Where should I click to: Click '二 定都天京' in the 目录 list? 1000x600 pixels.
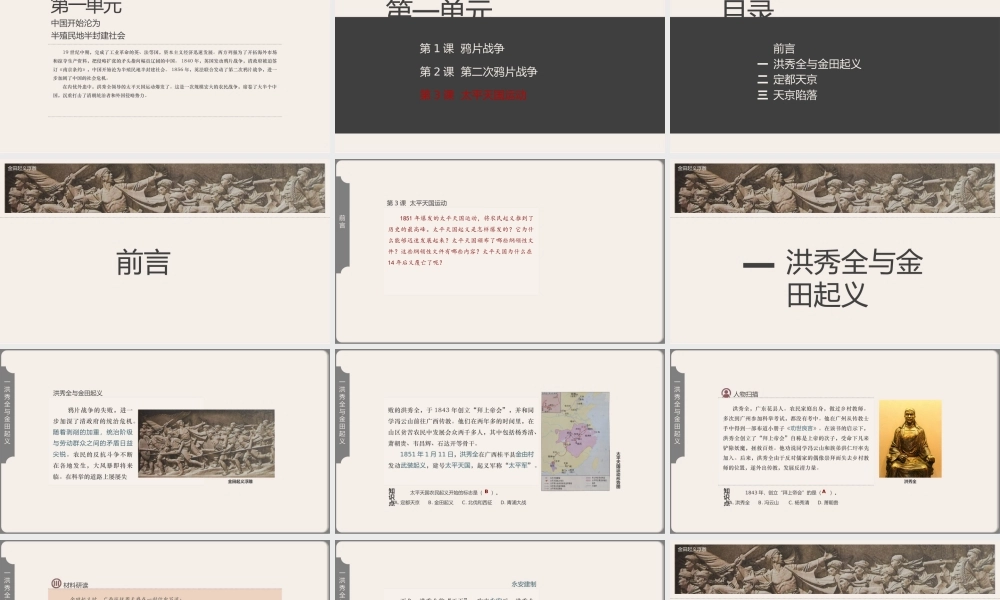click(786, 80)
